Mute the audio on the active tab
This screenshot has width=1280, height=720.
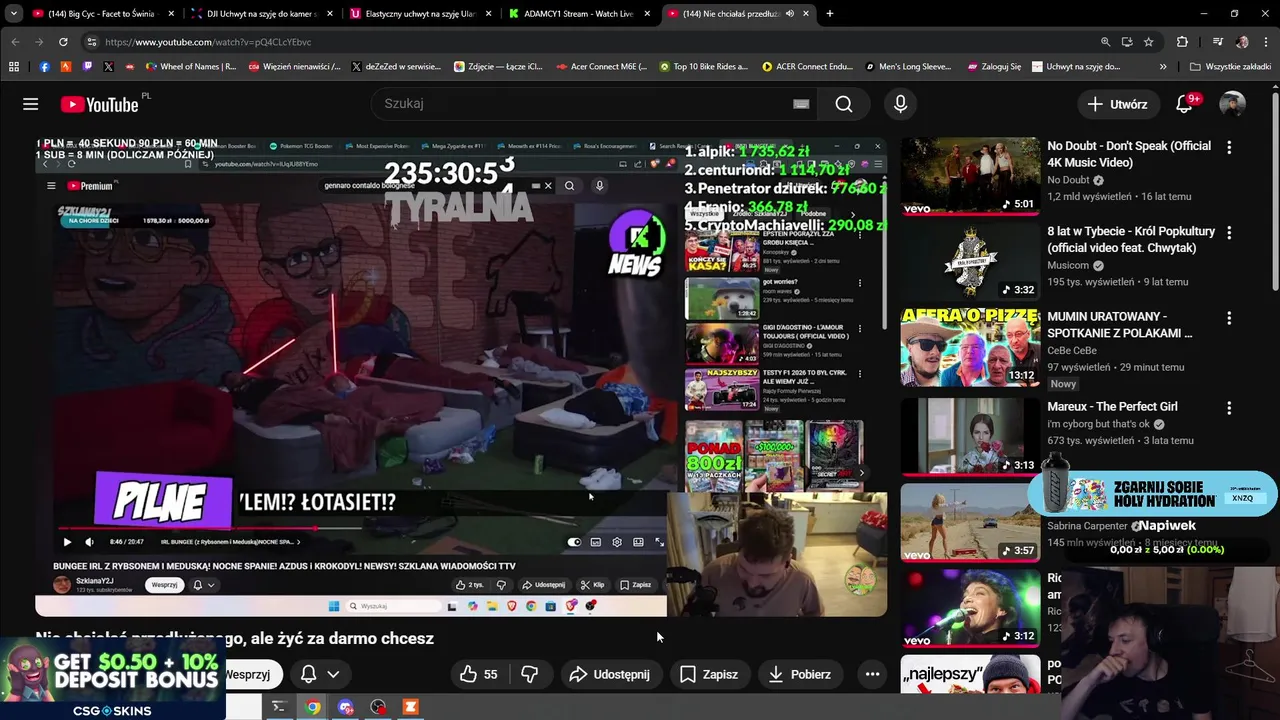[x=790, y=14]
